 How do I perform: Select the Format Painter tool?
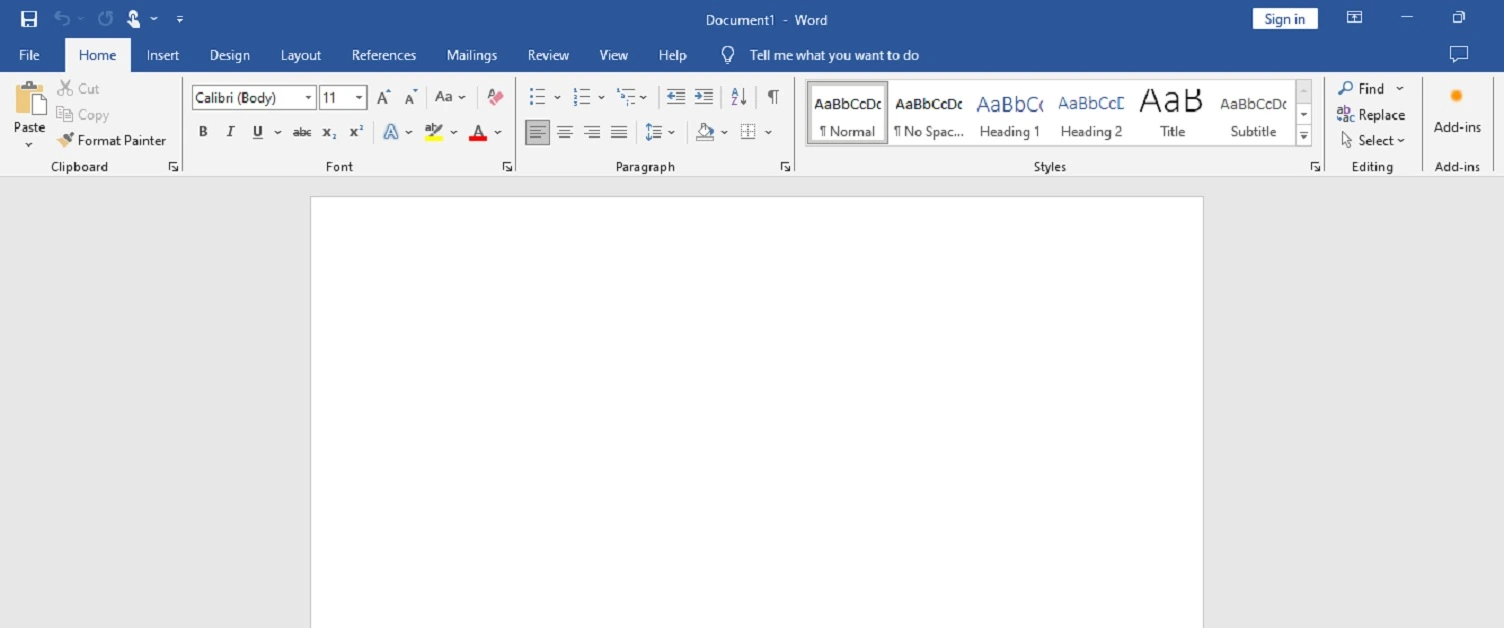(x=111, y=140)
